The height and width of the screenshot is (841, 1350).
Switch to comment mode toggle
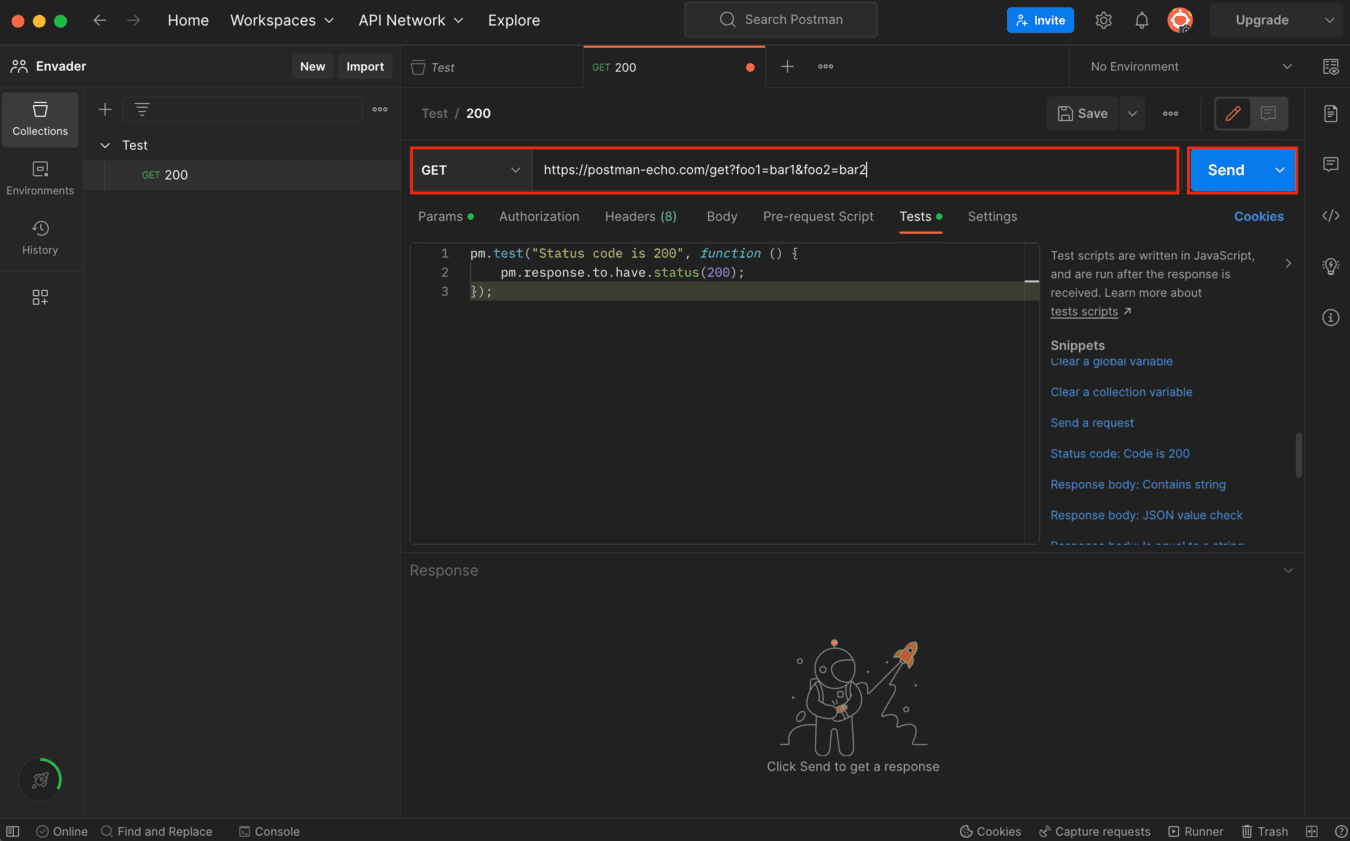[1268, 114]
